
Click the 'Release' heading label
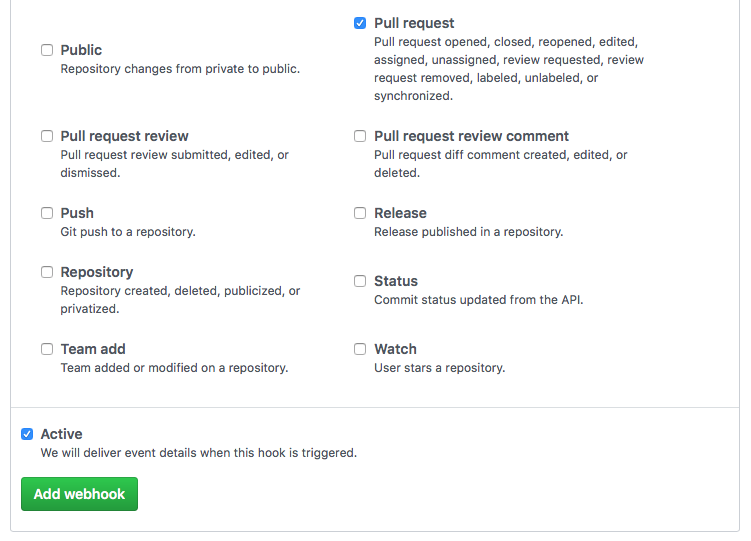click(x=400, y=213)
